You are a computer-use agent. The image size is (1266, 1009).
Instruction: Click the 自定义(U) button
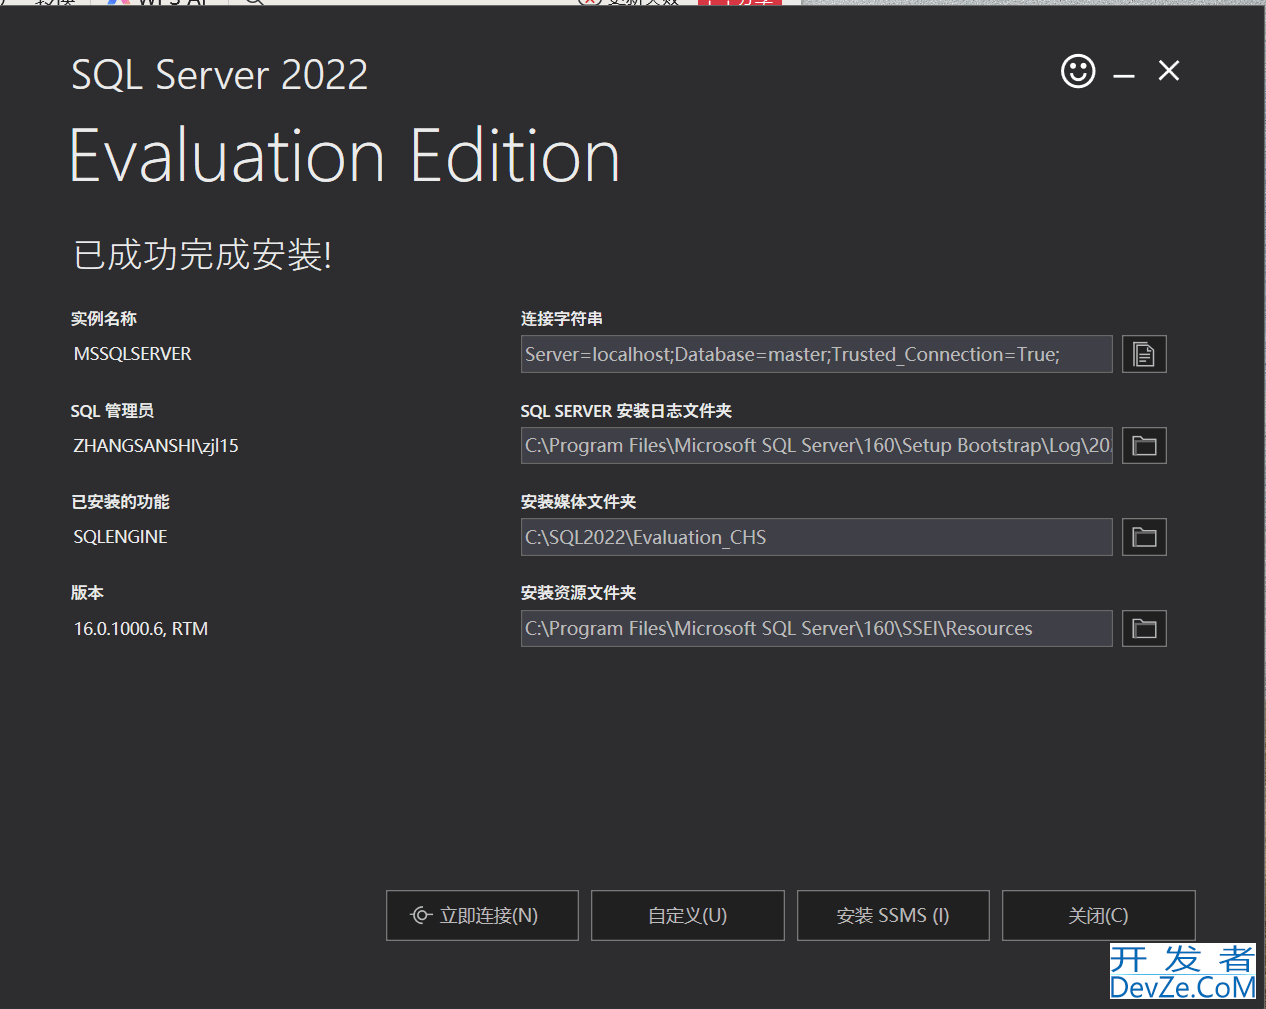point(688,915)
